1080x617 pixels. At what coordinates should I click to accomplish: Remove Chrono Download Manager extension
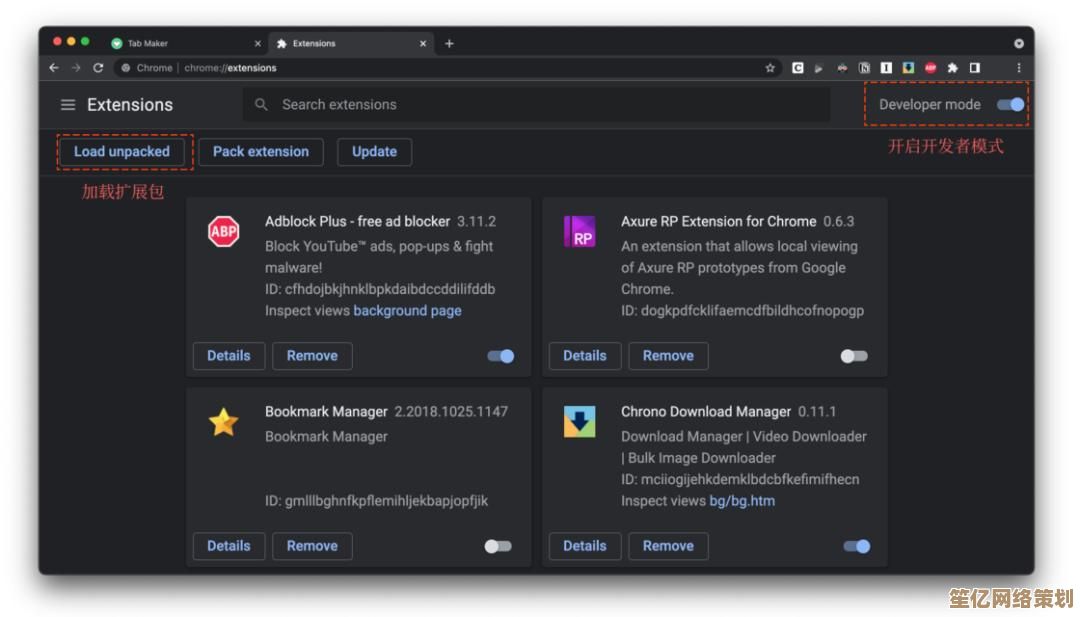668,546
